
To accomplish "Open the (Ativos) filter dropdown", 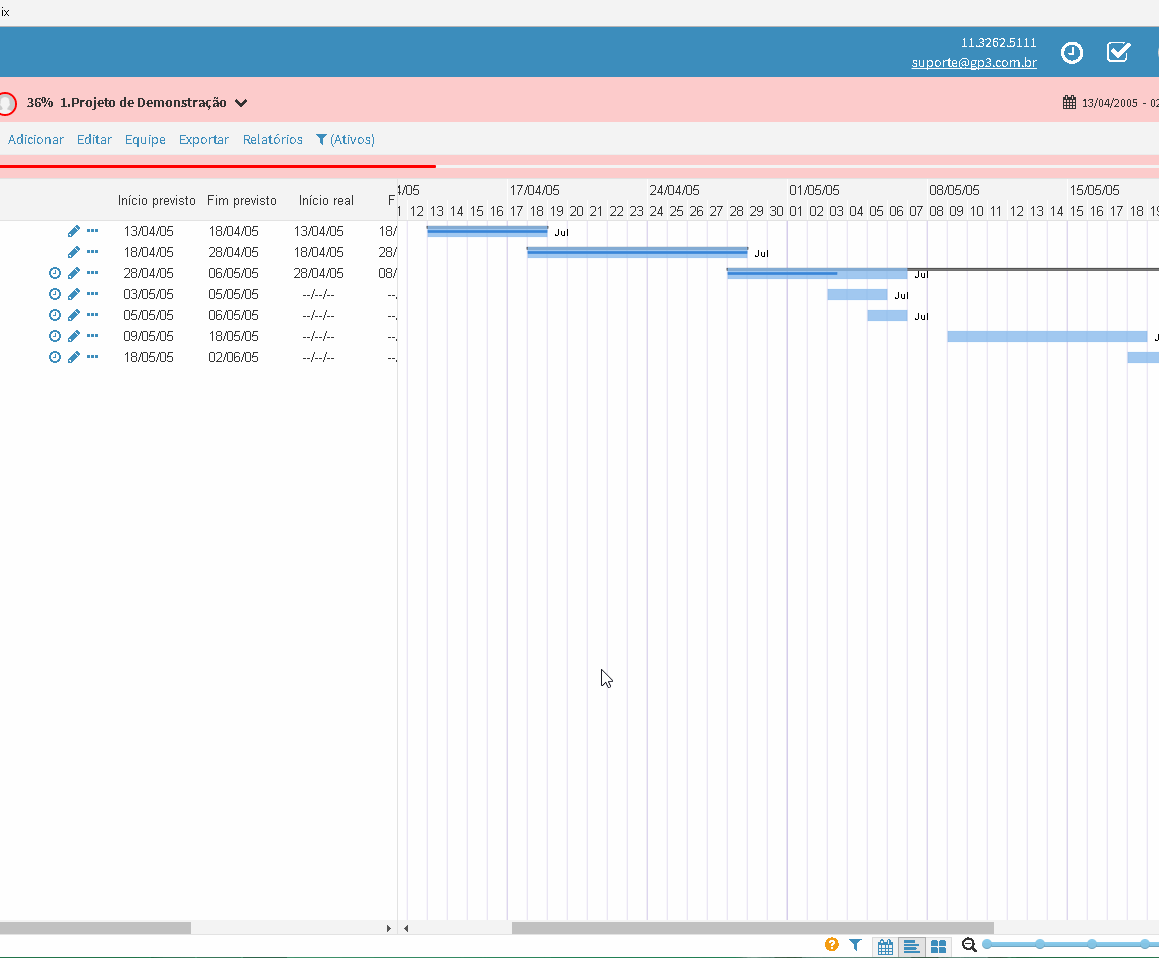I will [x=345, y=140].
